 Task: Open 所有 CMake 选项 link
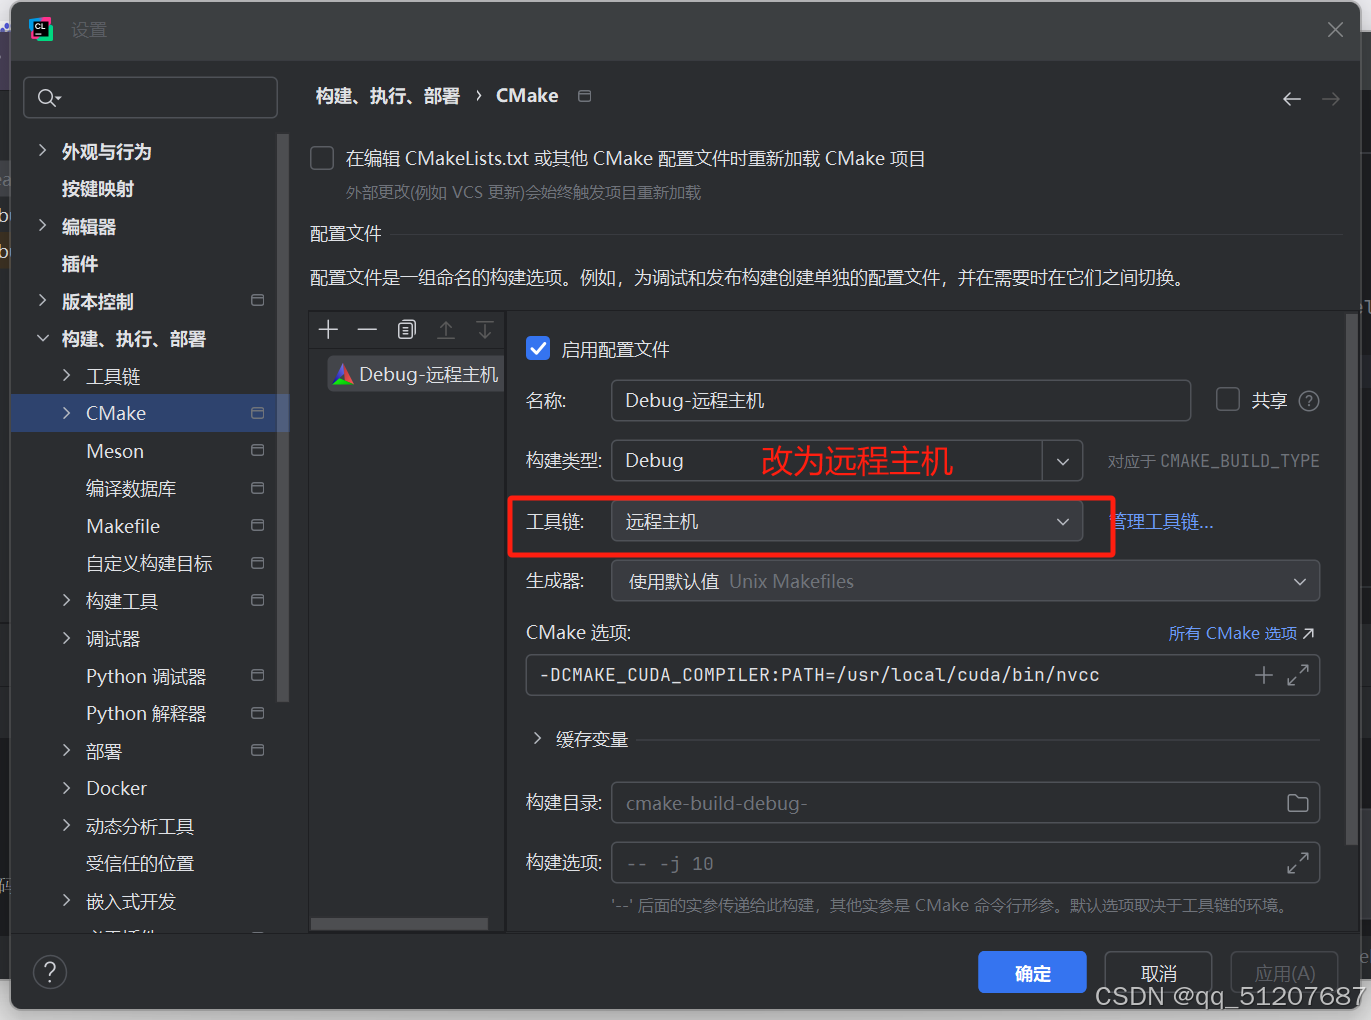tap(1241, 633)
